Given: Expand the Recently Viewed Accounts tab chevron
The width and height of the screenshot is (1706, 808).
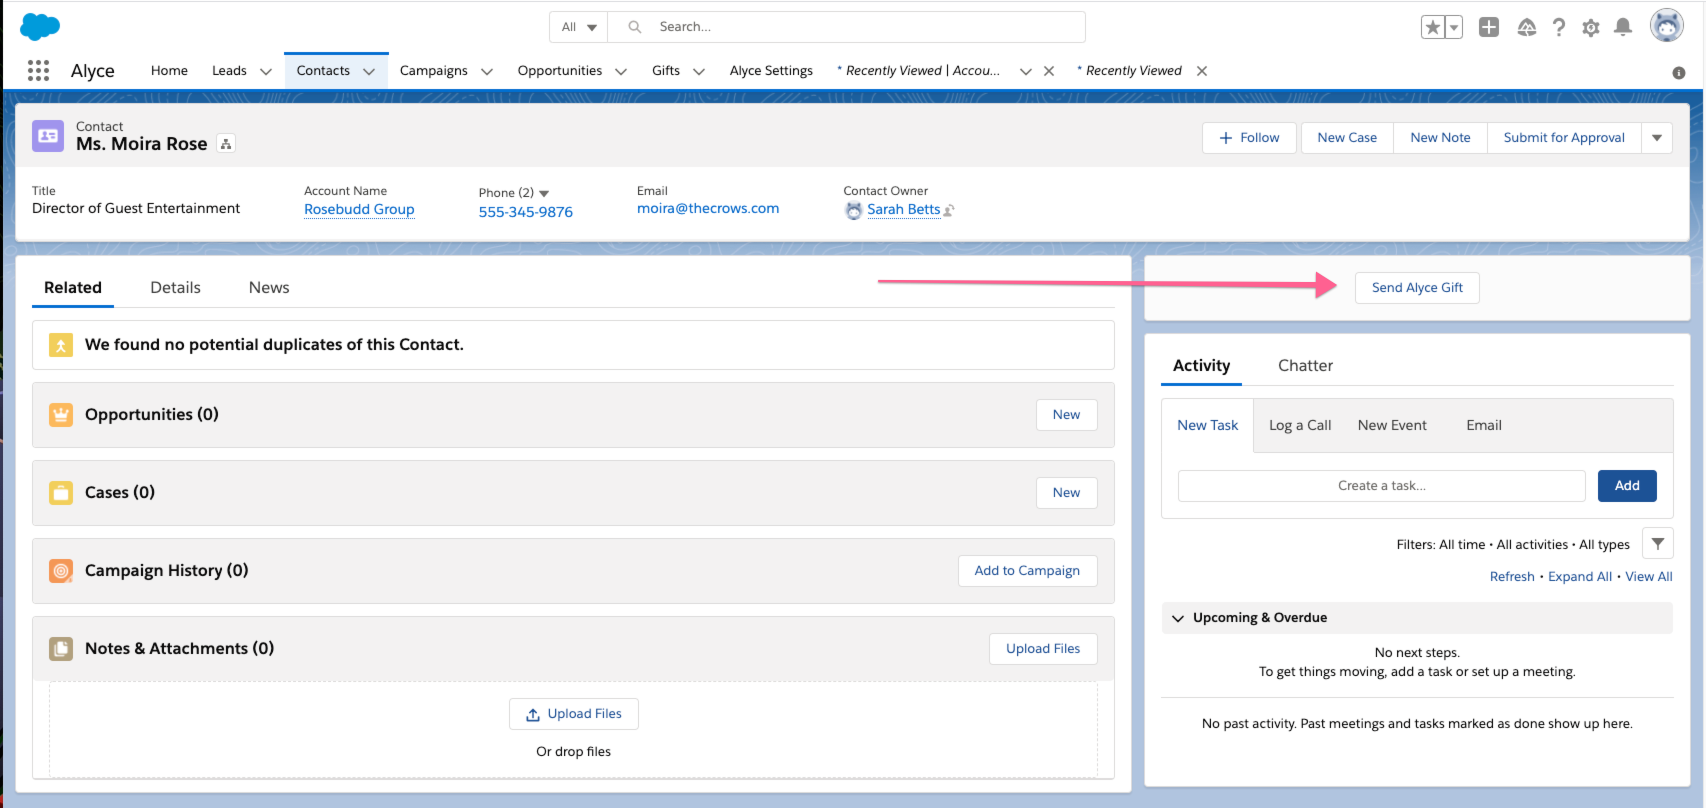Looking at the screenshot, I should click(1026, 71).
